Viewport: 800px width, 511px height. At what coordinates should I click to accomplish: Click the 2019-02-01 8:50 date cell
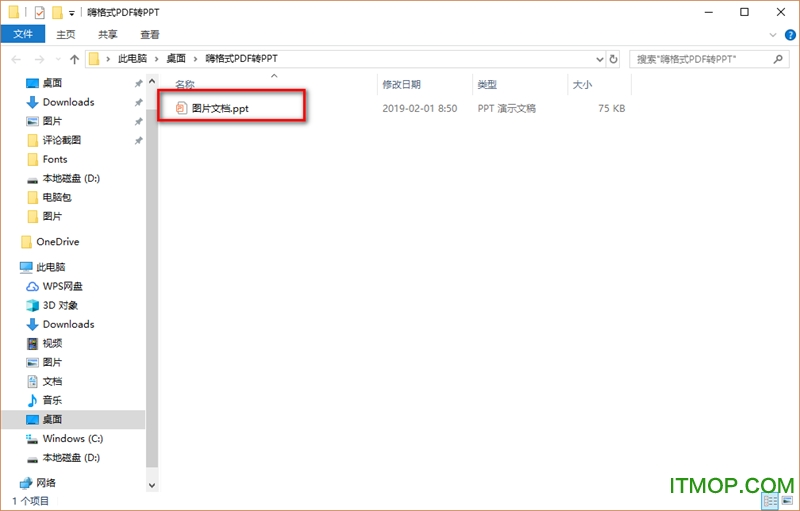pyautogui.click(x=420, y=108)
